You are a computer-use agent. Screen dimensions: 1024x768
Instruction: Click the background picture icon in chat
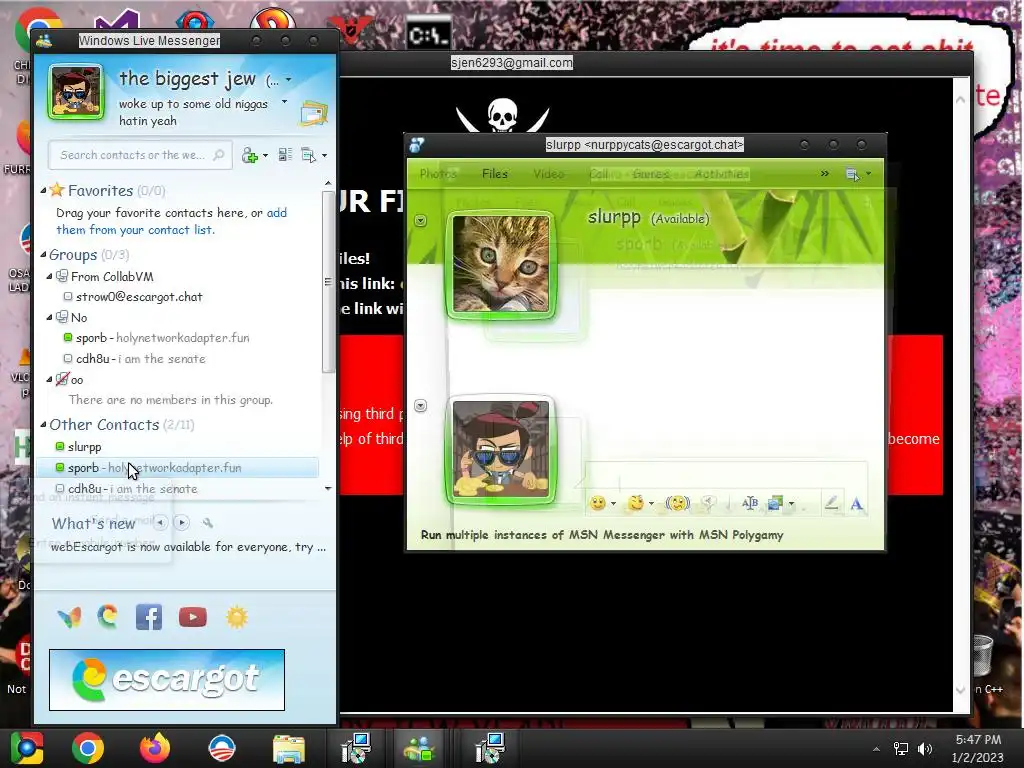point(775,503)
